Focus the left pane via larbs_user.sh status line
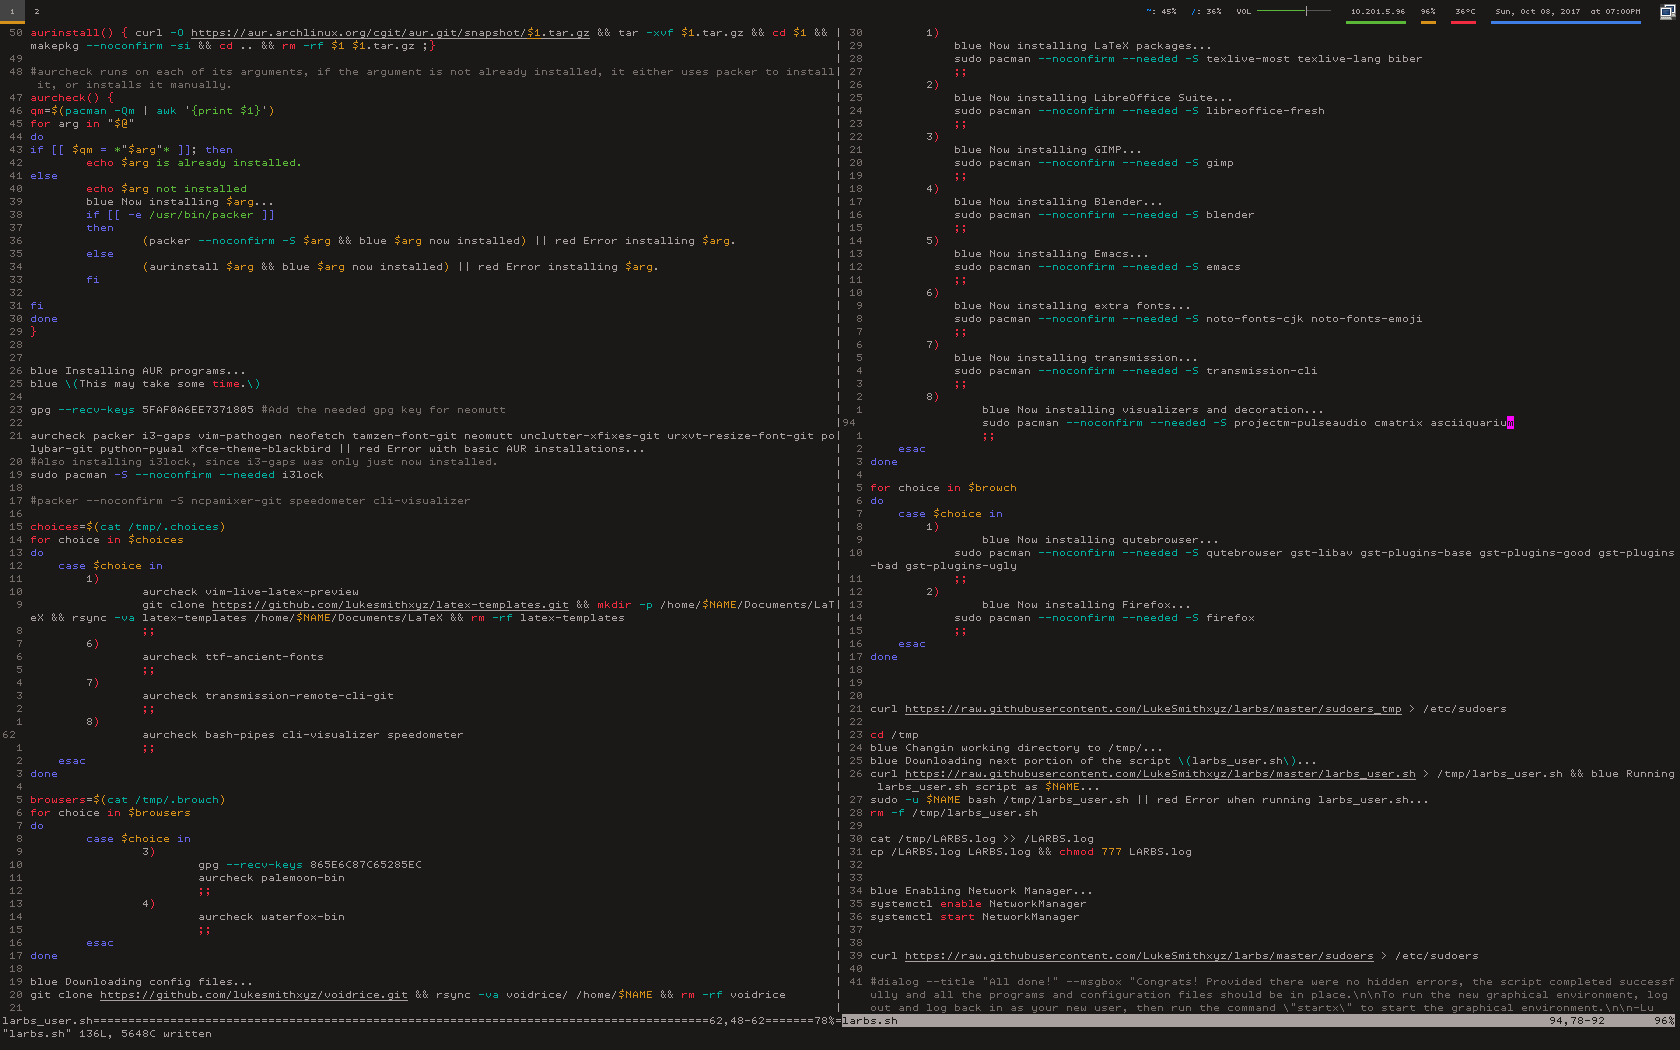This screenshot has height=1050, width=1680. [x=46, y=1021]
